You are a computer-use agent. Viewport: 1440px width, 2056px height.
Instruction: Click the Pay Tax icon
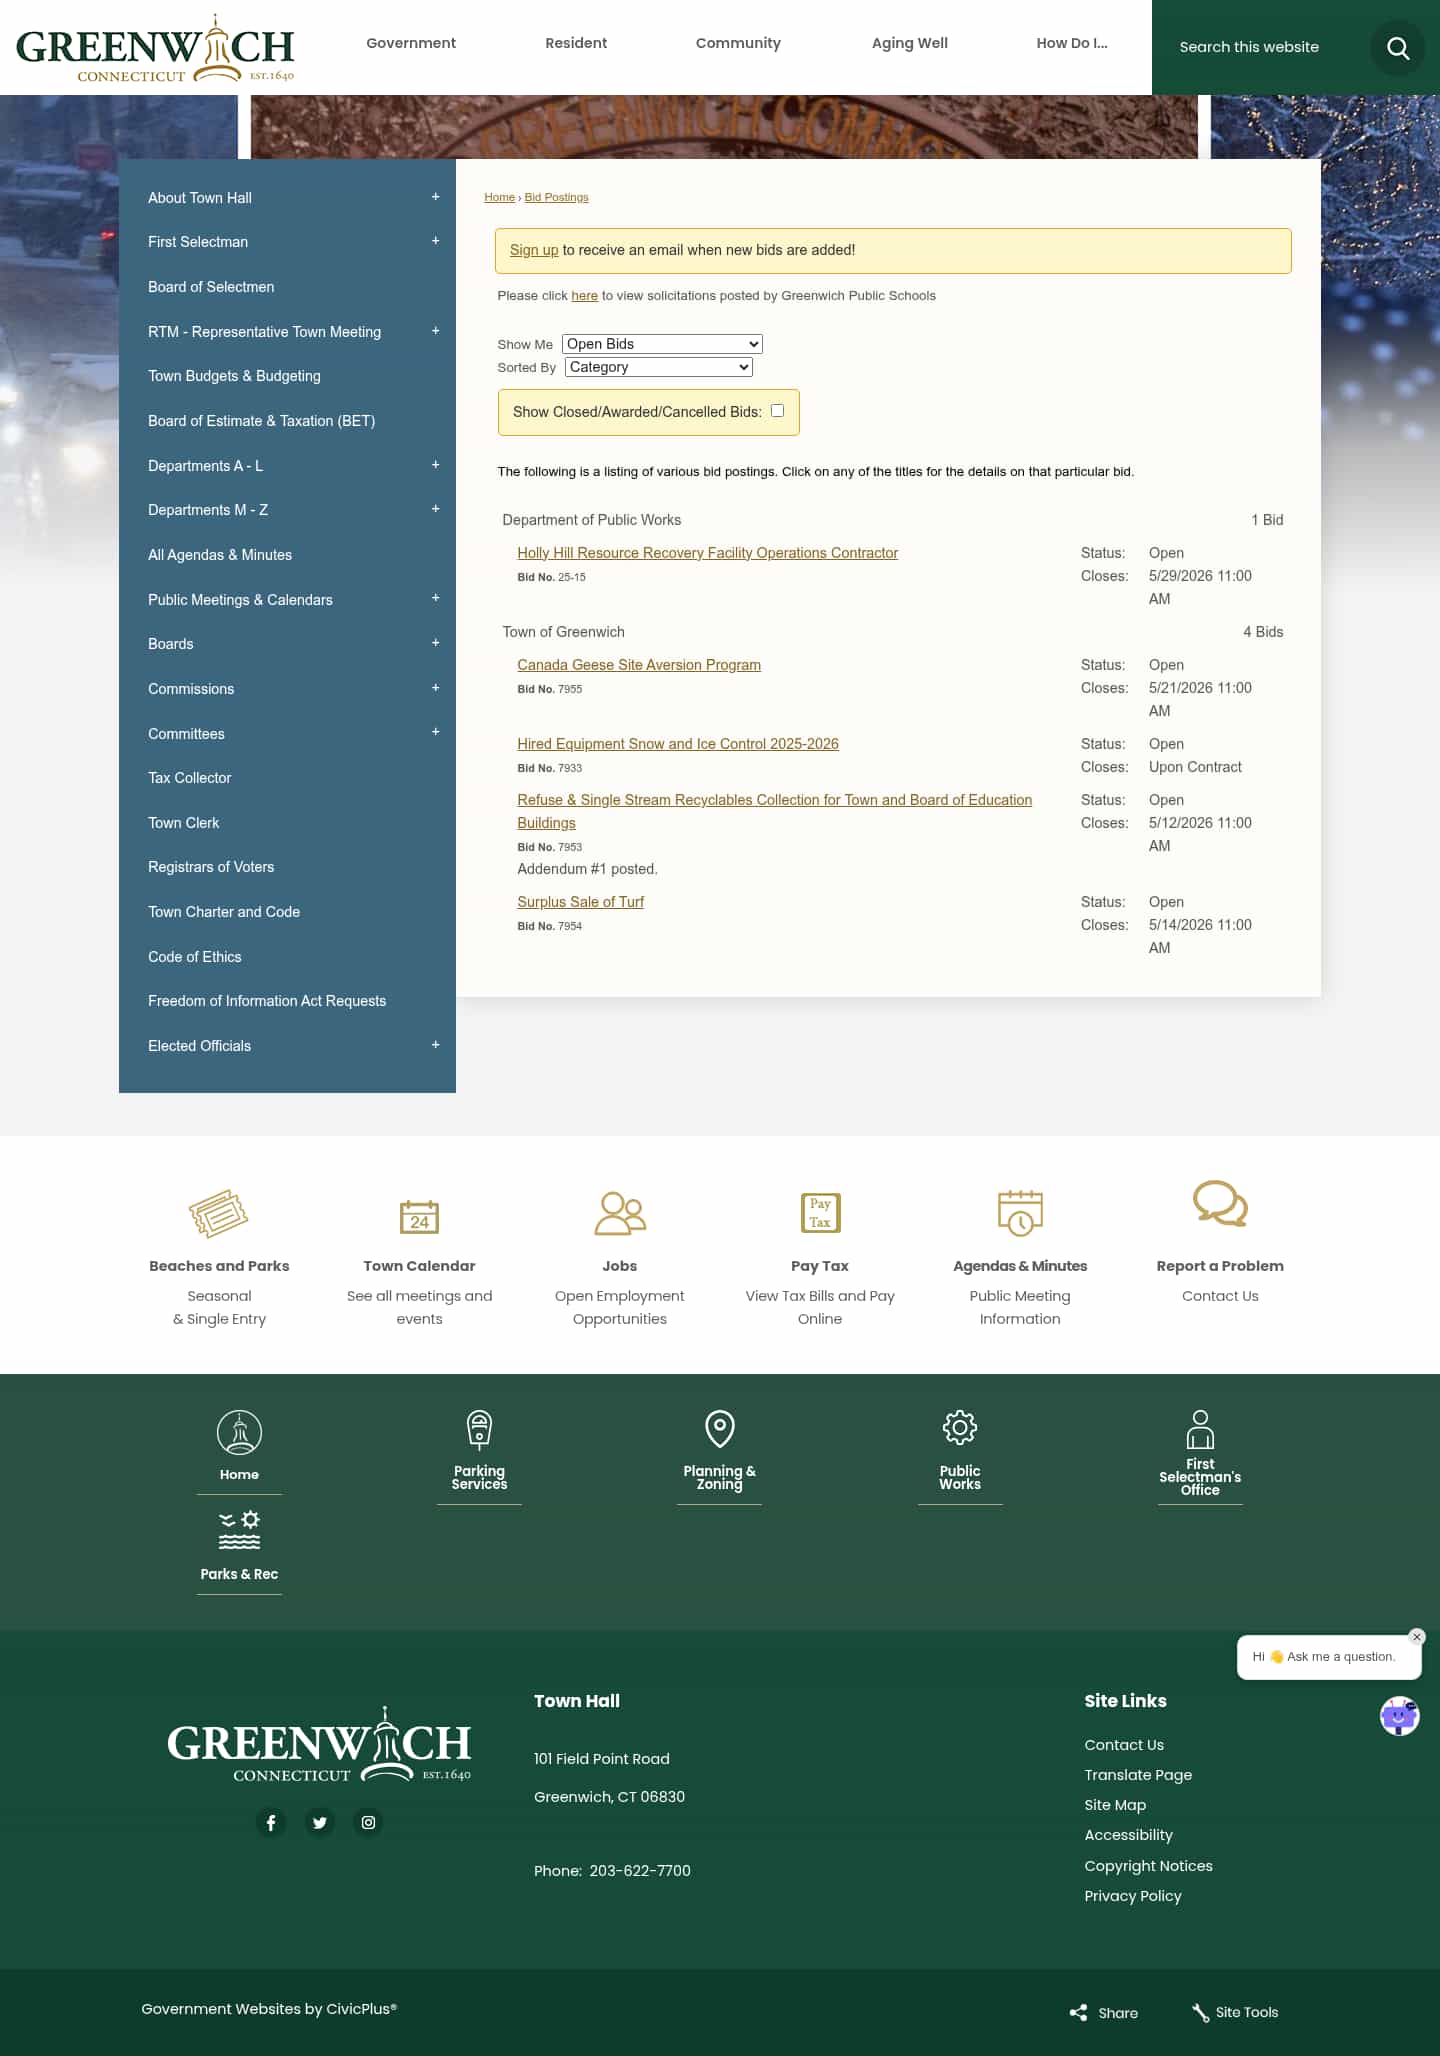[820, 1213]
